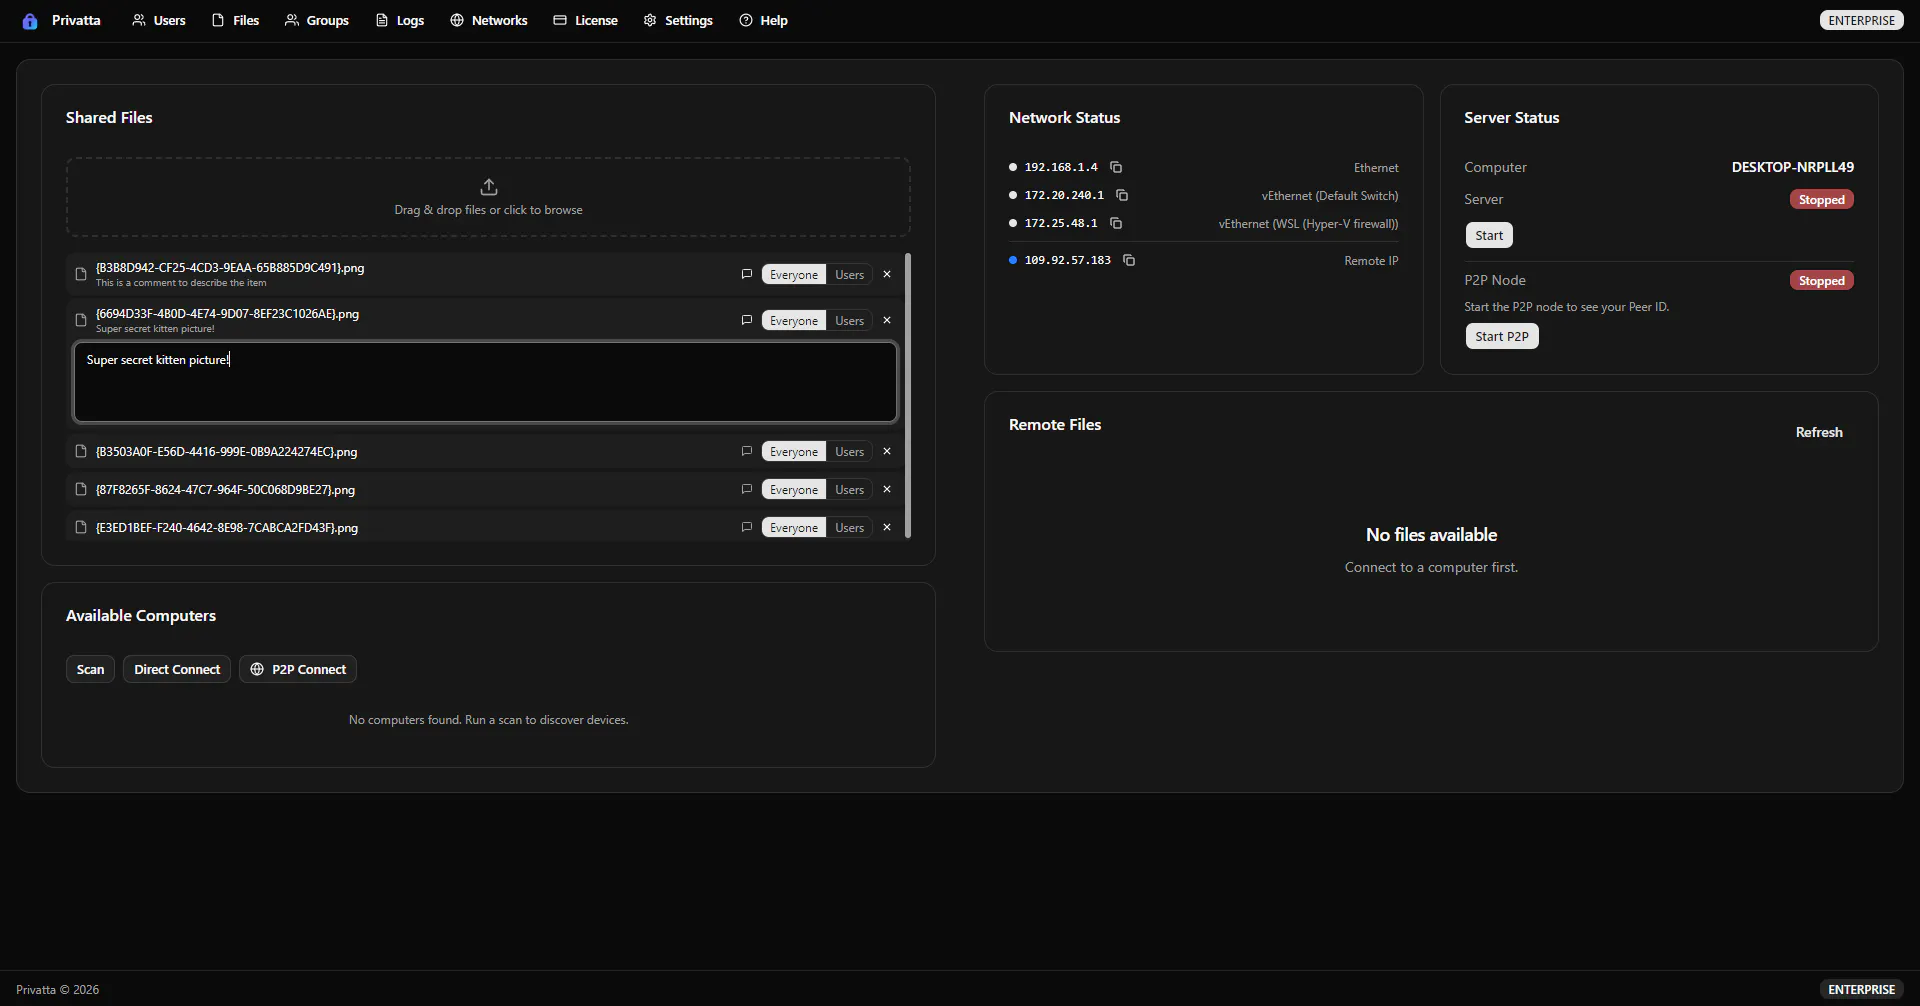This screenshot has width=1920, height=1006.
Task: Click the 109.92.57.183 IP address text
Action: tap(1067, 260)
